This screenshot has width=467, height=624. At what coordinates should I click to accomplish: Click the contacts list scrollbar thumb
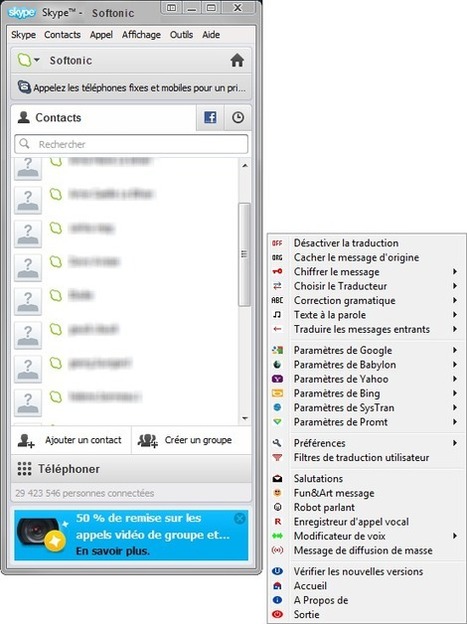pos(244,254)
